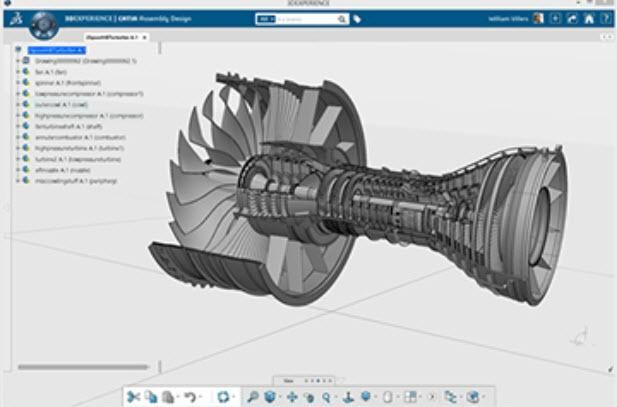Image resolution: width=617 pixels, height=407 pixels.
Task: Click the Copy icon in bottom toolbar
Action: click(150, 397)
